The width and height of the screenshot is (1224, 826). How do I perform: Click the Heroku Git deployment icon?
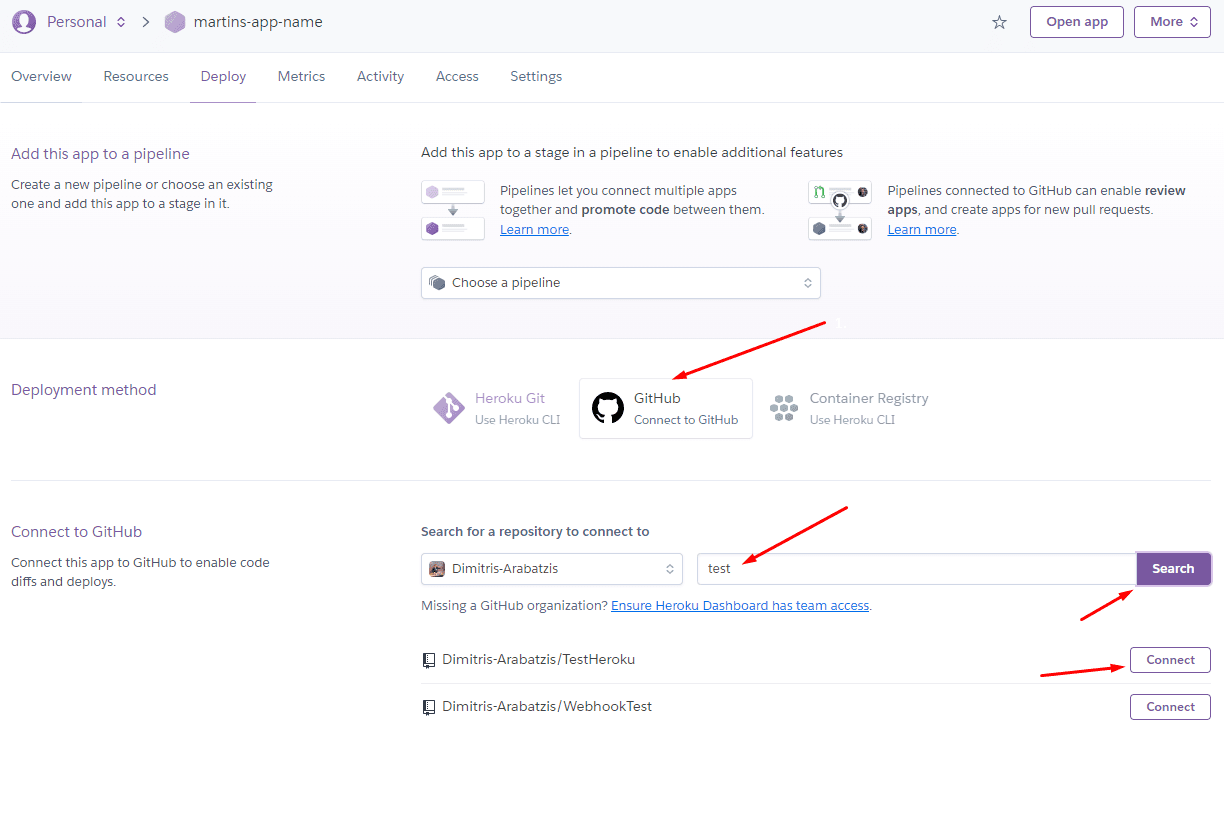(x=448, y=408)
